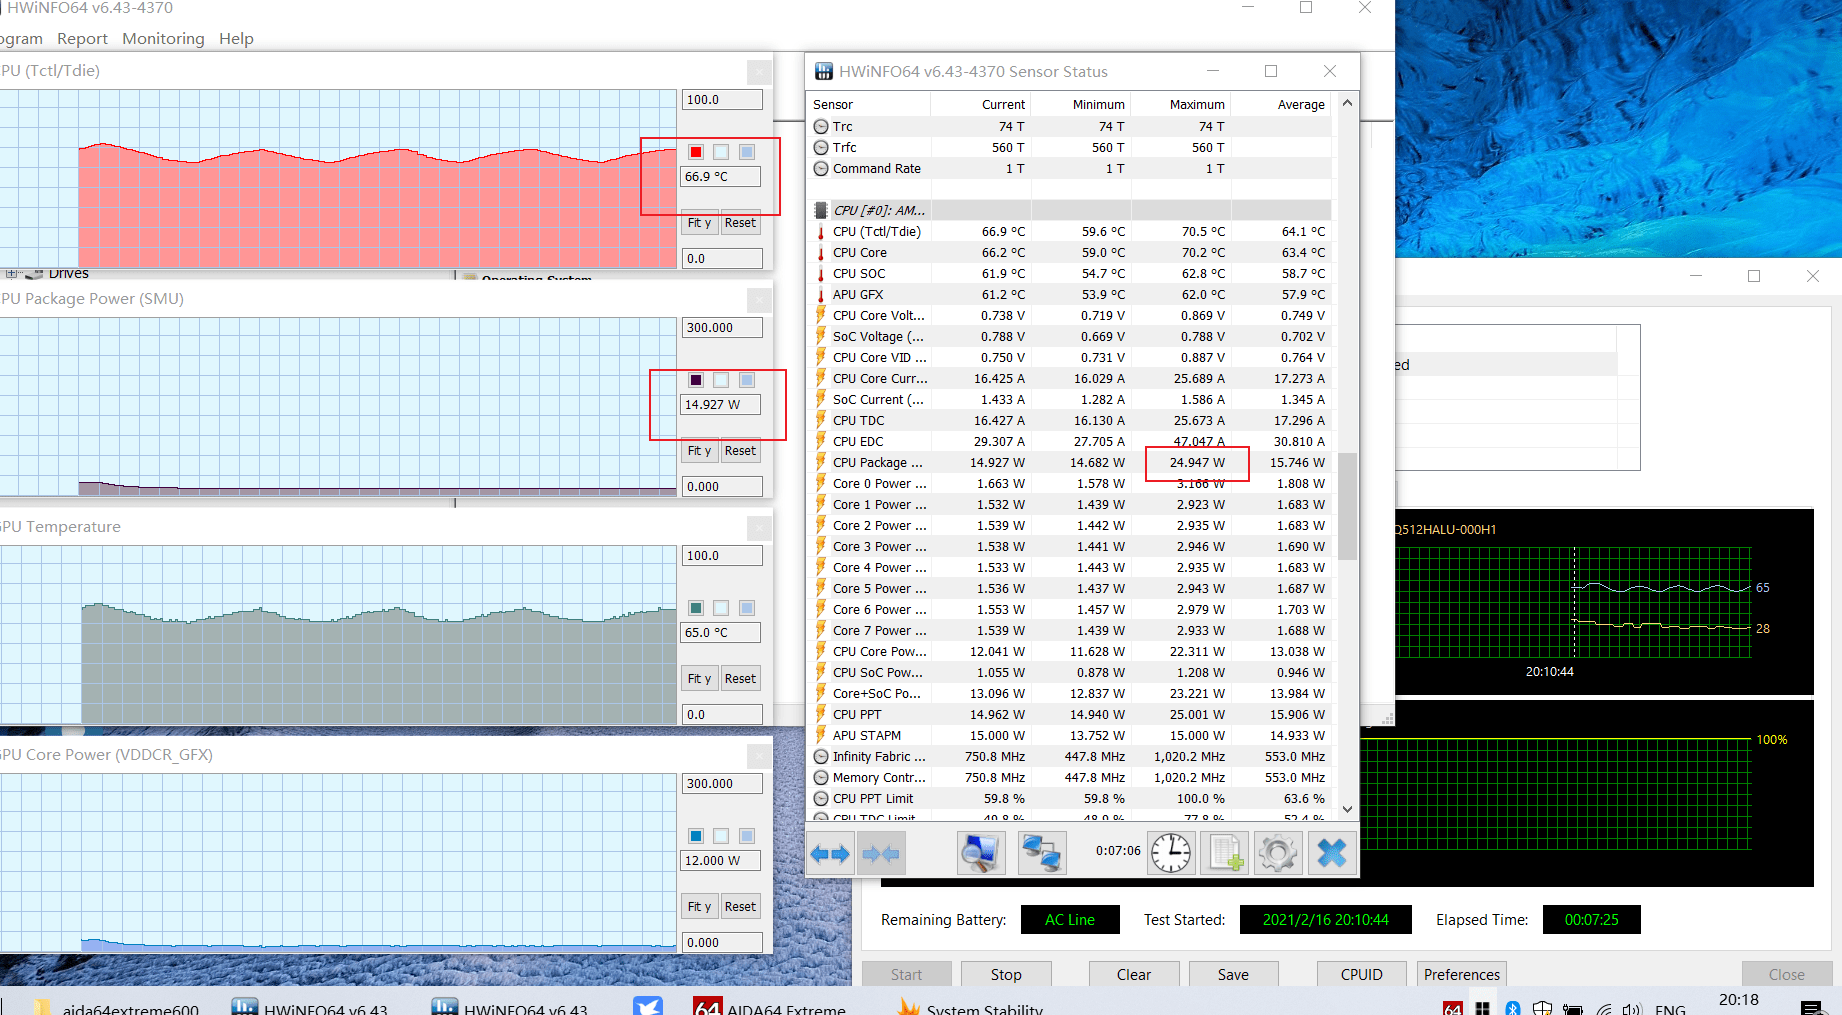Click the dark purple swatch of CPU Package Power graph

click(x=696, y=380)
